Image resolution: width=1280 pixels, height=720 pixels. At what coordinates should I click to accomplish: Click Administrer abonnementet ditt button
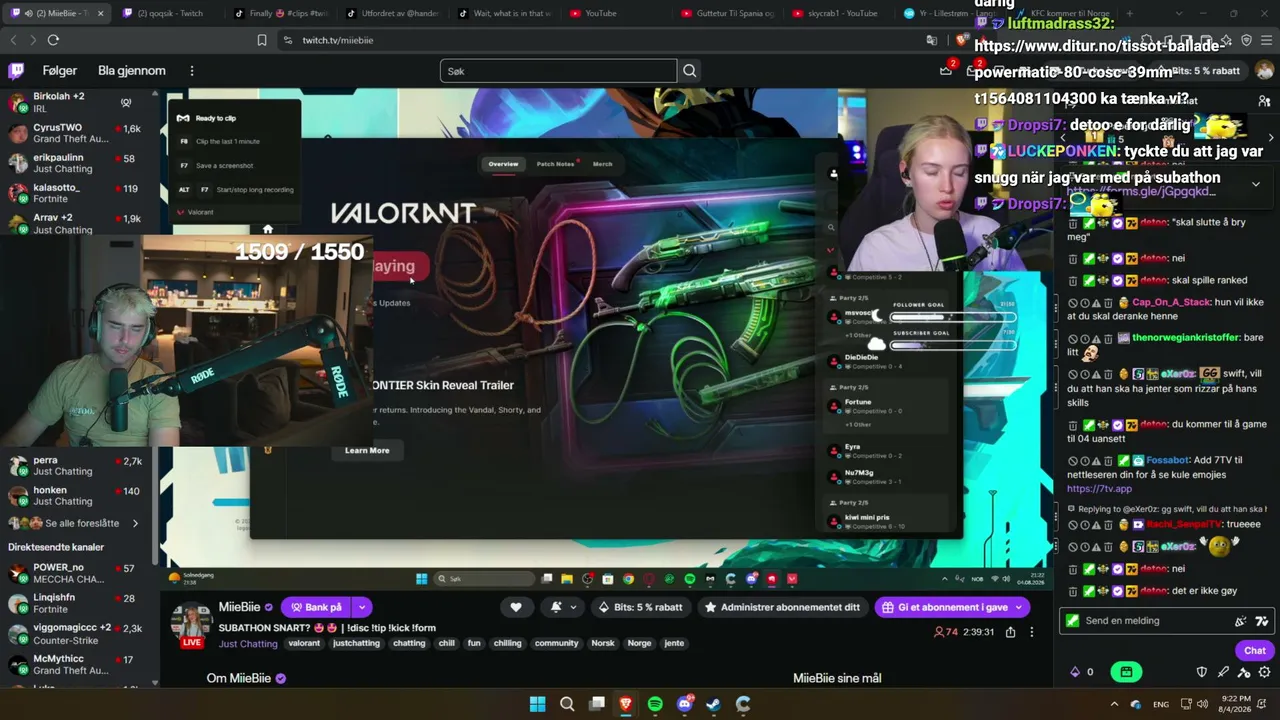(x=782, y=607)
